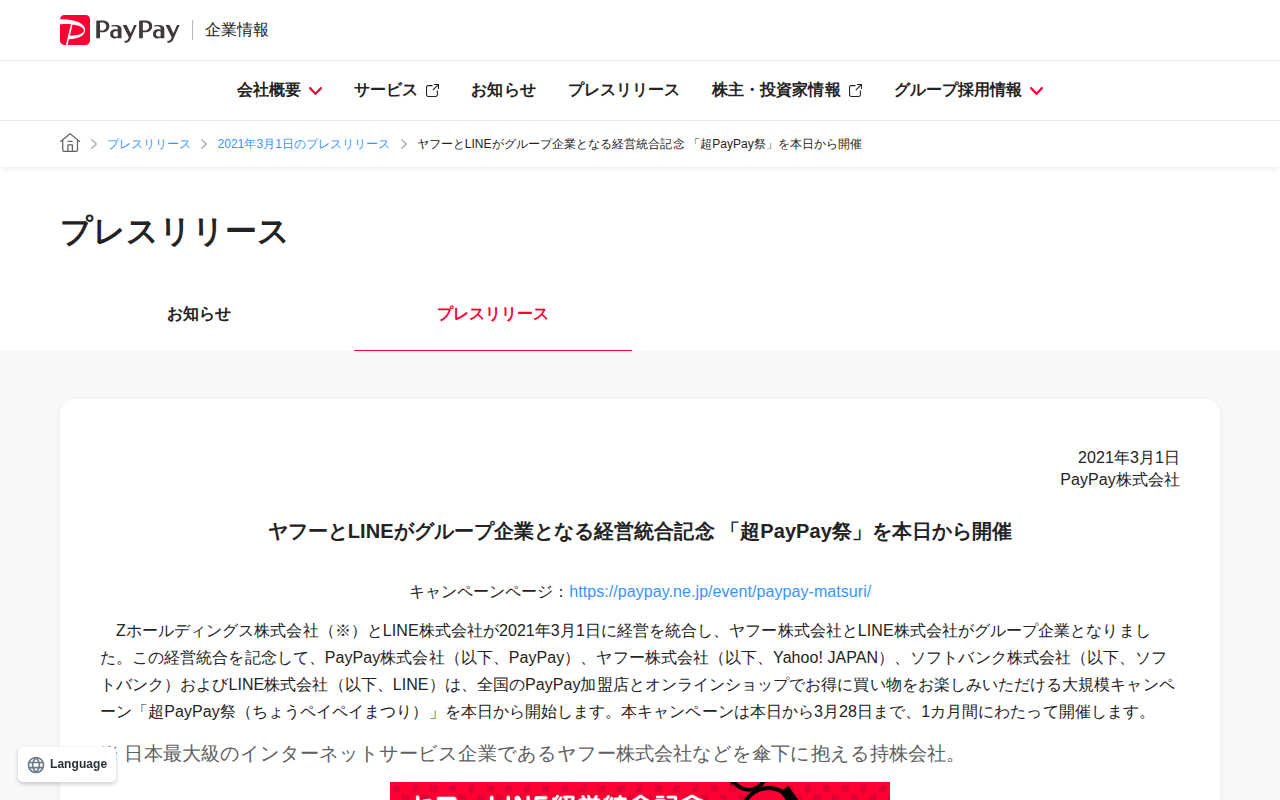Click the date 2021年3月1日 in article

[x=1129, y=458]
